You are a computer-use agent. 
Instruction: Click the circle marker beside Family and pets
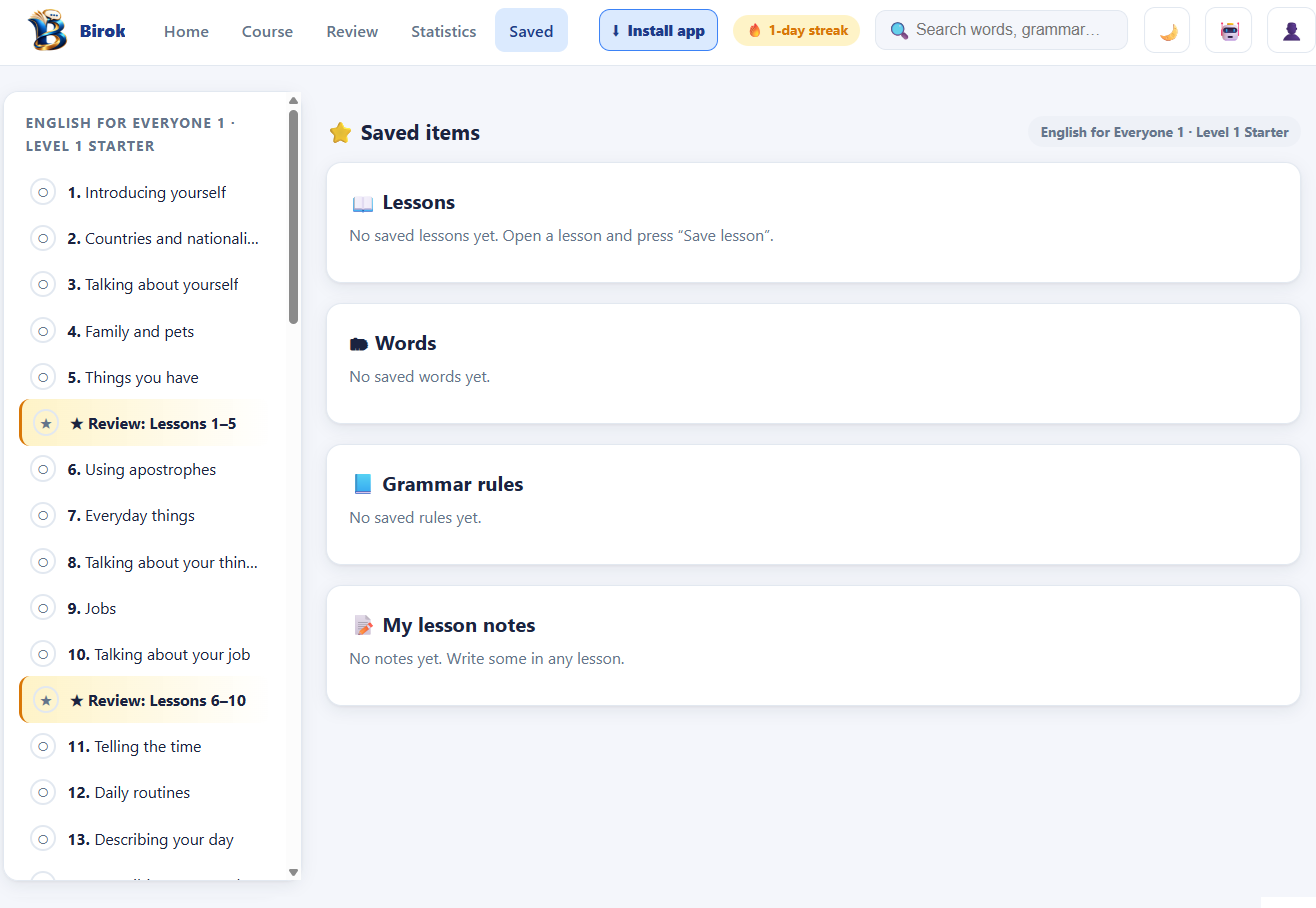(x=43, y=331)
